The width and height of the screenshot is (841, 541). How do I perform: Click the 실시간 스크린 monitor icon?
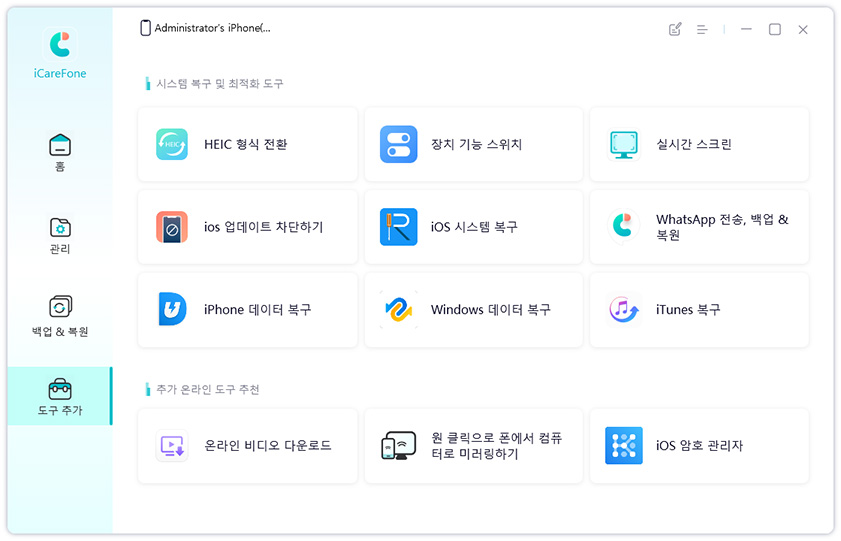(624, 144)
